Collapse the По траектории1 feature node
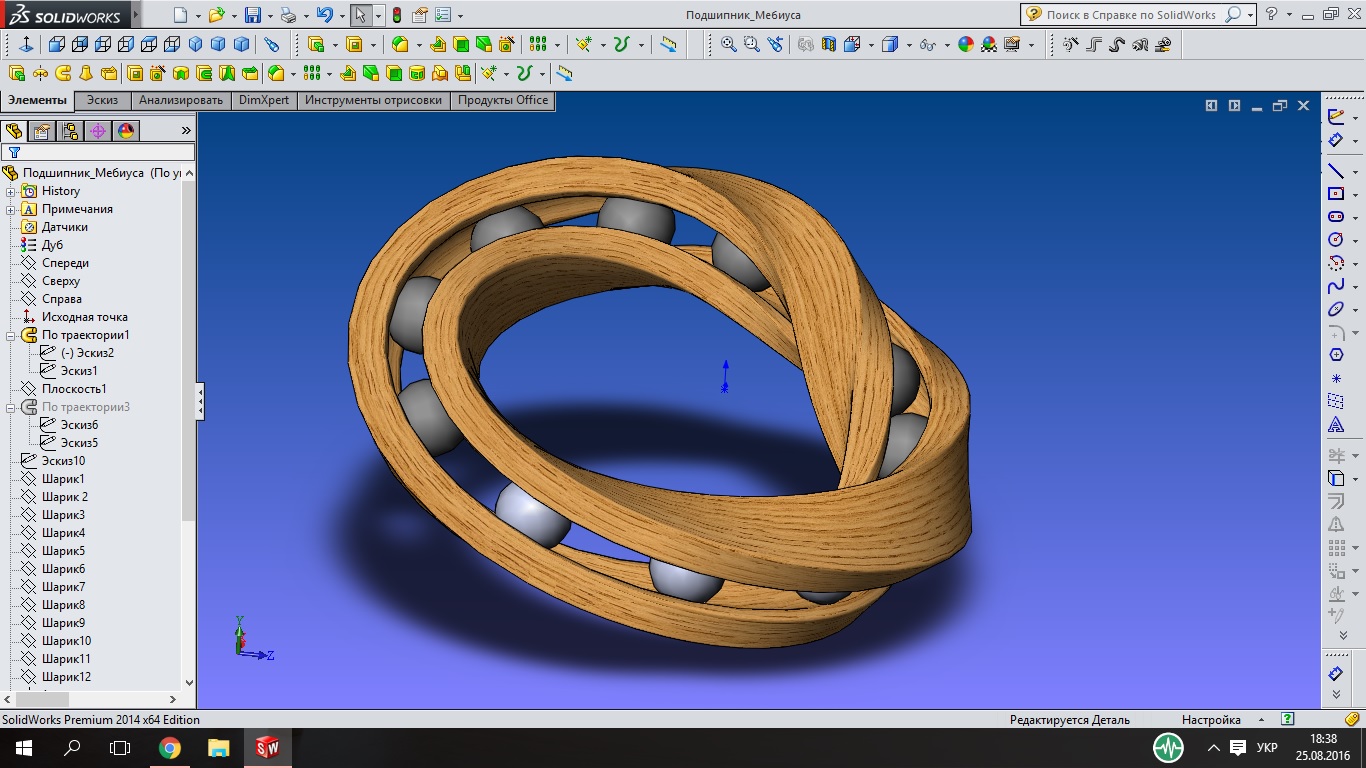Image resolution: width=1366 pixels, height=768 pixels. 11,335
